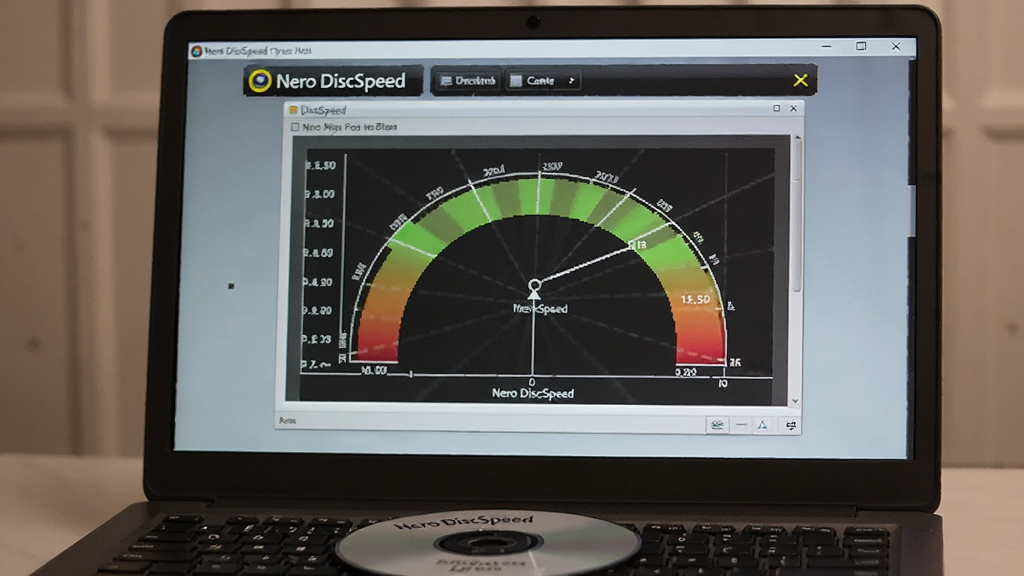Maximize the main Nero DiscSpeed window
This screenshot has height=576, width=1024.
point(861,46)
